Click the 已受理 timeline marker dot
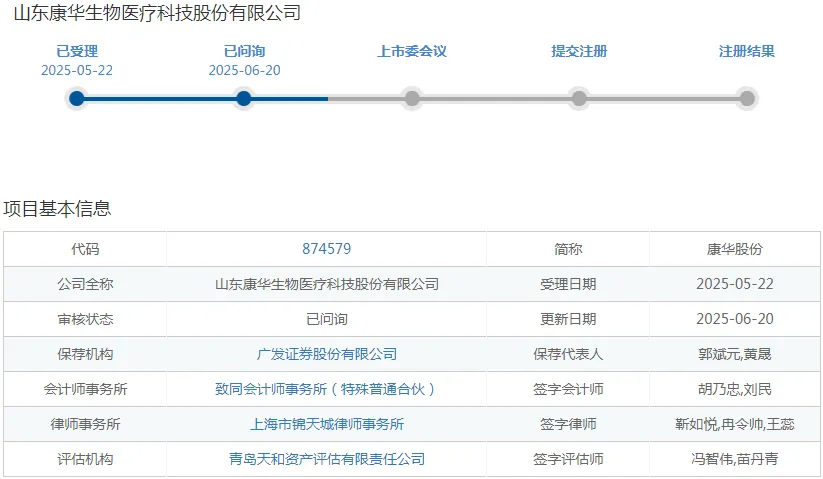 (x=77, y=98)
